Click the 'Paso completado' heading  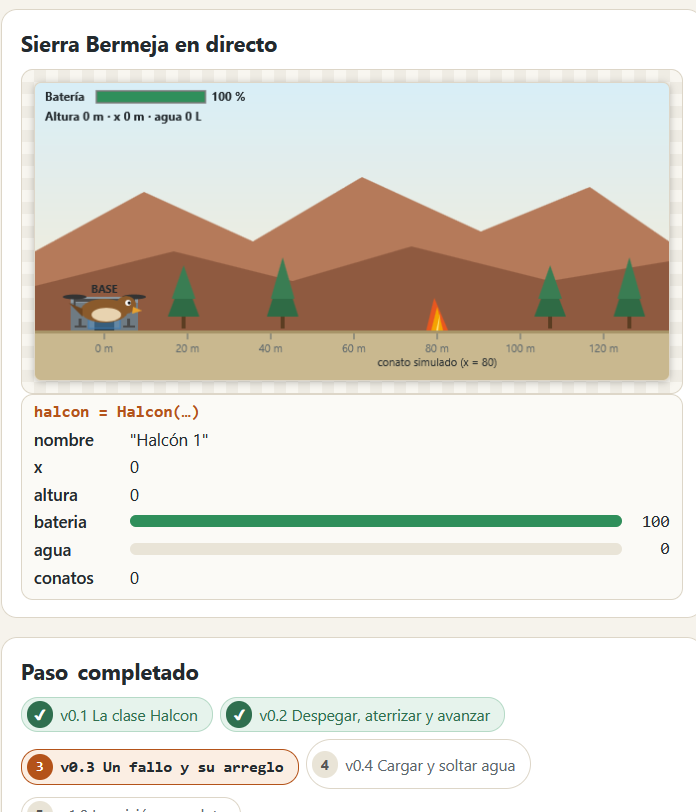pyautogui.click(x=110, y=672)
